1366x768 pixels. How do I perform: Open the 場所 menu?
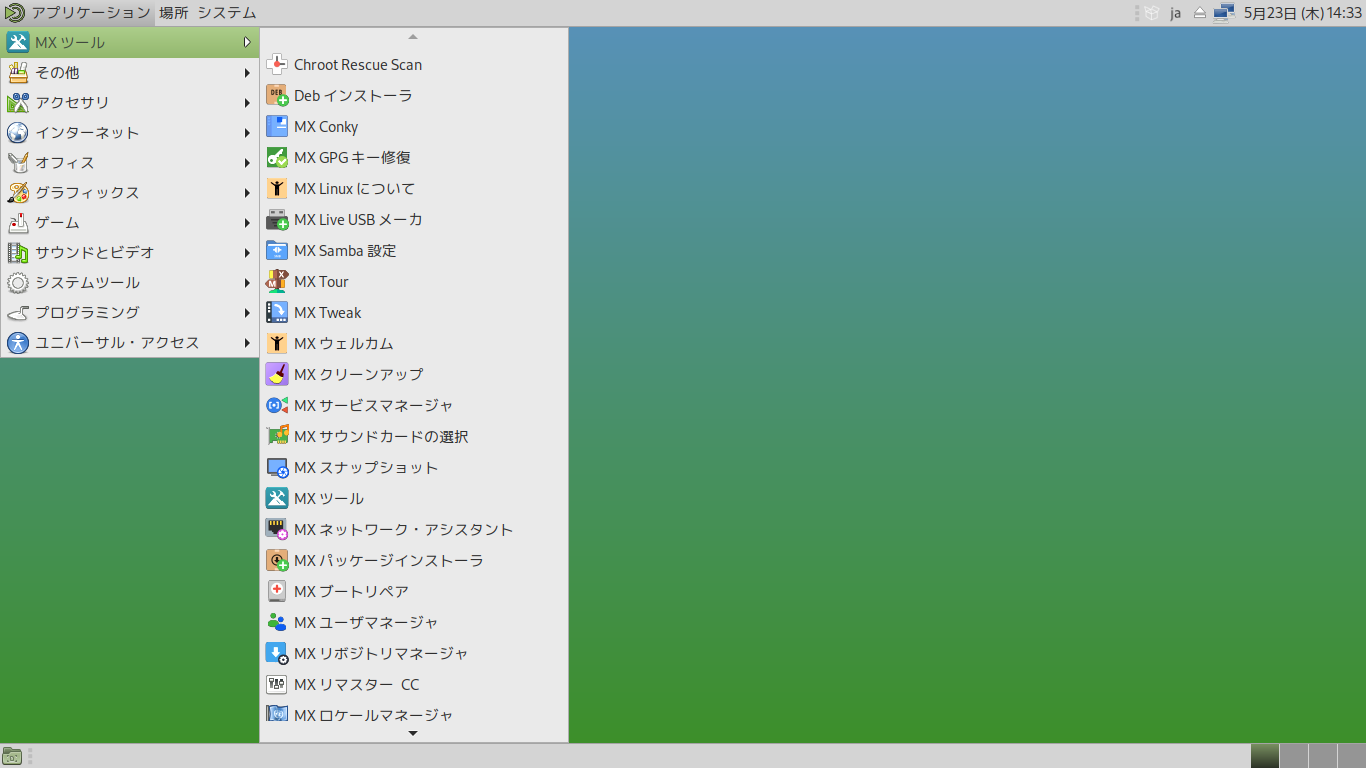coord(174,13)
